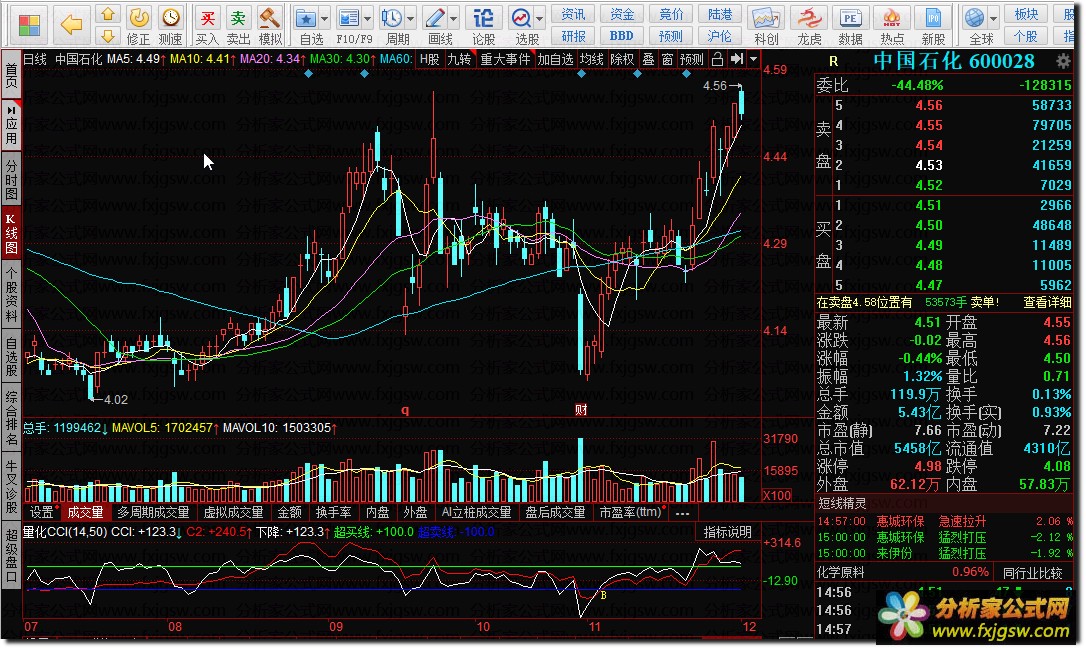The width and height of the screenshot is (1086, 648).
Task: Click the 资讯 news button
Action: coord(573,14)
